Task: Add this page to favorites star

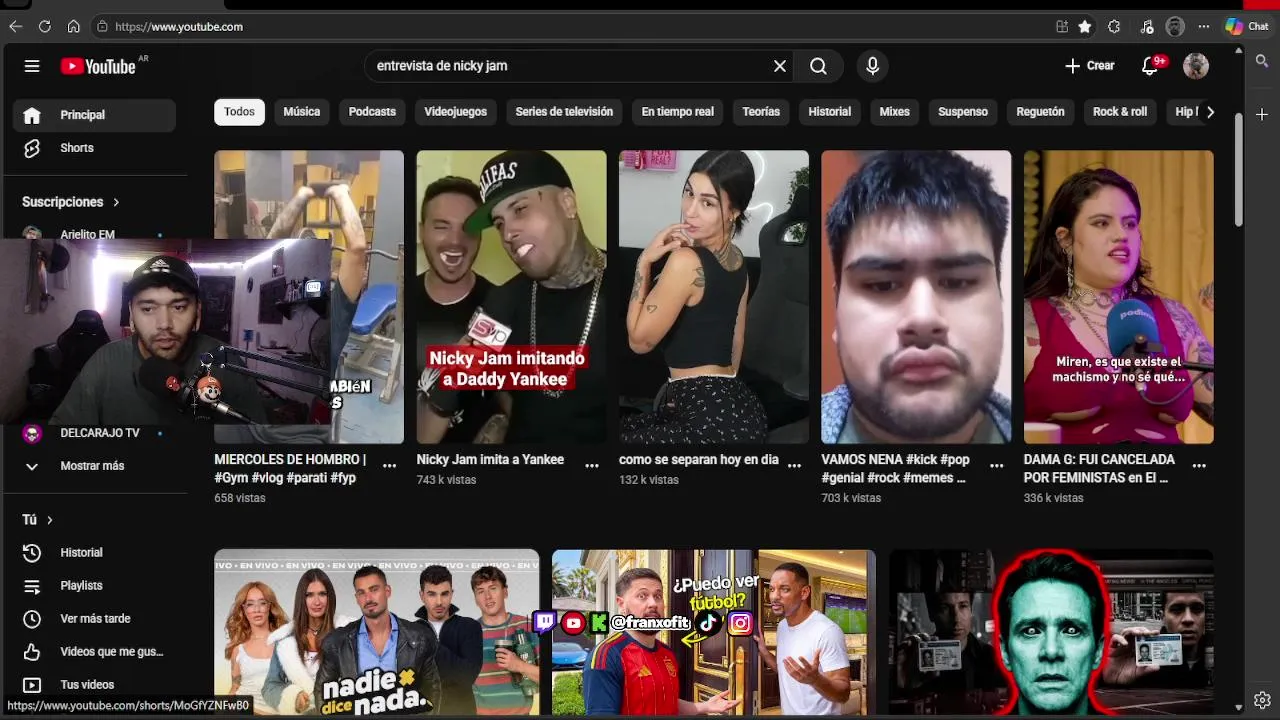Action: click(x=1085, y=27)
